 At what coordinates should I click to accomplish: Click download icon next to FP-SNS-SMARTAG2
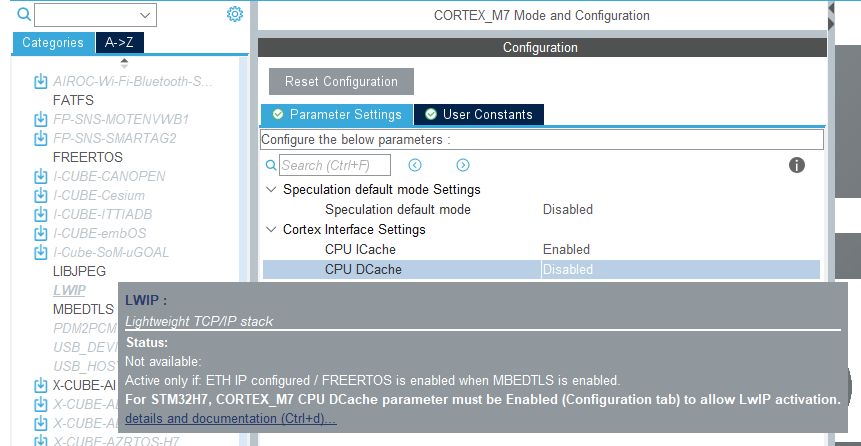click(40, 138)
